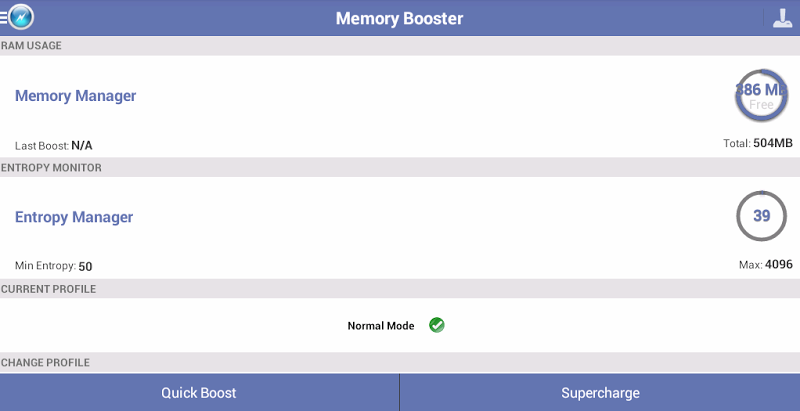Image resolution: width=800 pixels, height=411 pixels.
Task: Open the app menu via lightning logo
Action: tap(21, 17)
